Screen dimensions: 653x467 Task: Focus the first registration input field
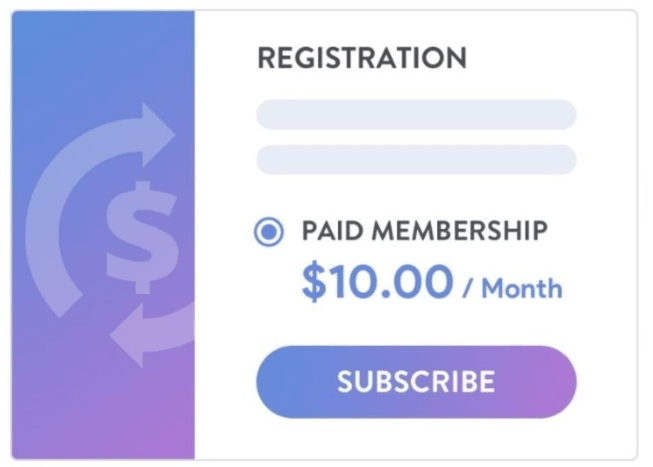tap(416, 114)
